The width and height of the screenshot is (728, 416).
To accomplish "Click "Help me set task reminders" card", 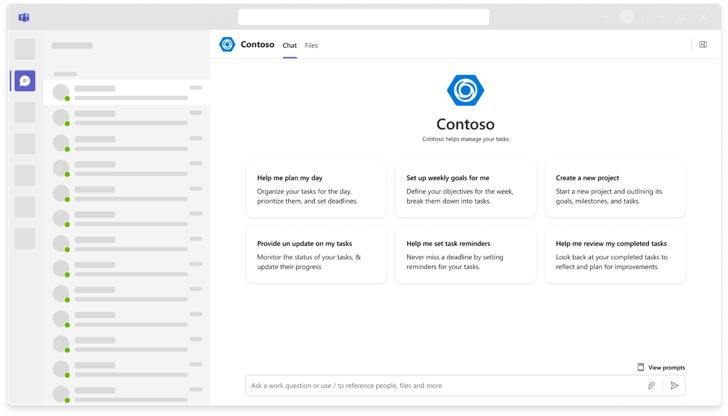I will 465,254.
